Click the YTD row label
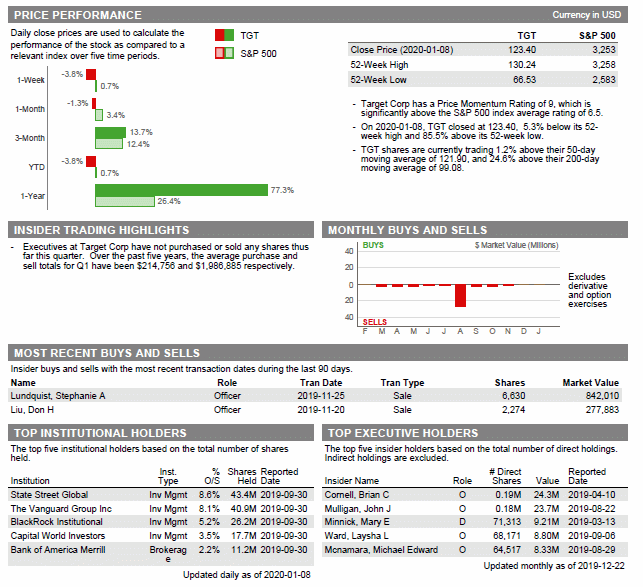The height and width of the screenshot is (587, 643). [36, 167]
